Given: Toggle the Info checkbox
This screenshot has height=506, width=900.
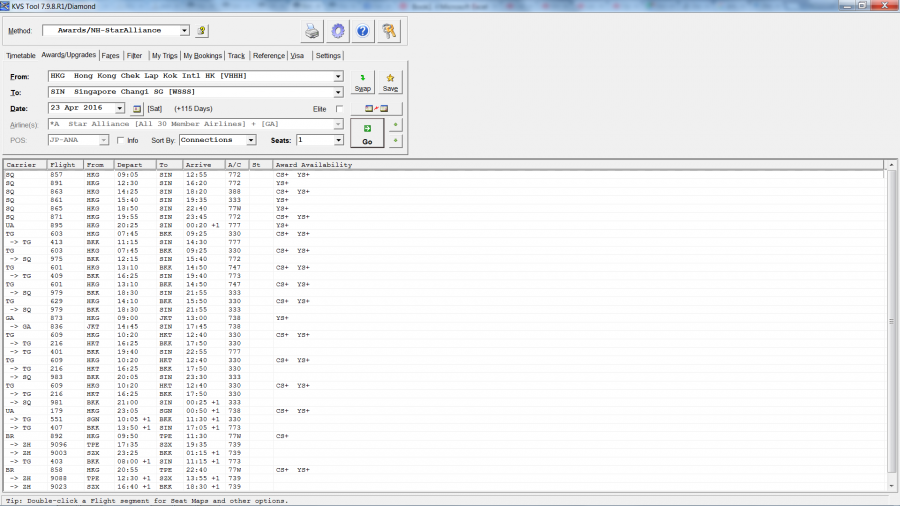Looking at the screenshot, I should coord(121,140).
